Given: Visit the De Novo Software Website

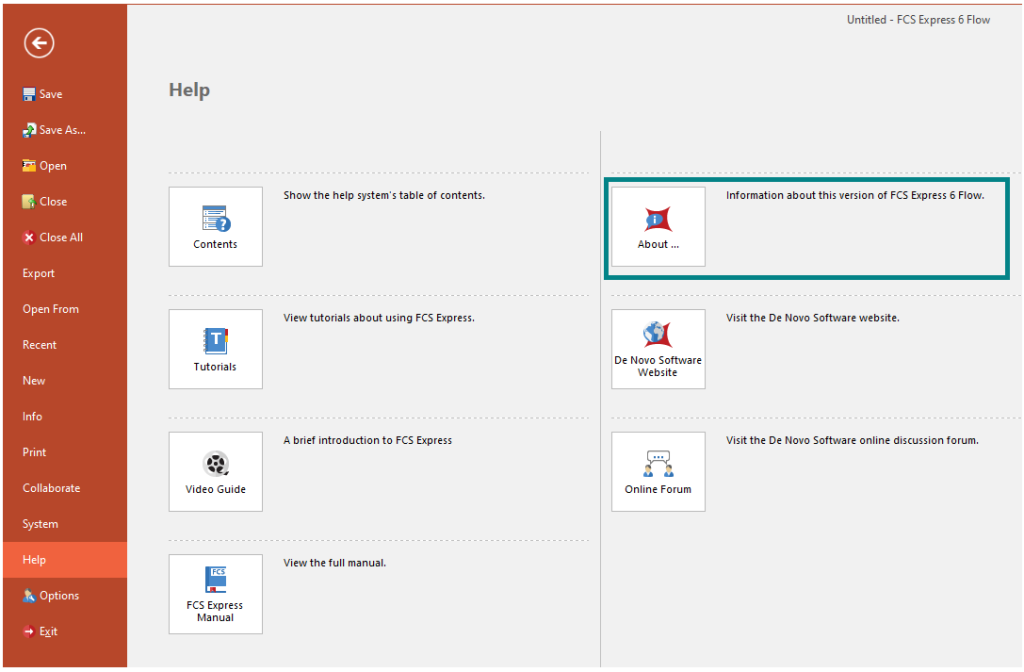Looking at the screenshot, I should point(657,348).
